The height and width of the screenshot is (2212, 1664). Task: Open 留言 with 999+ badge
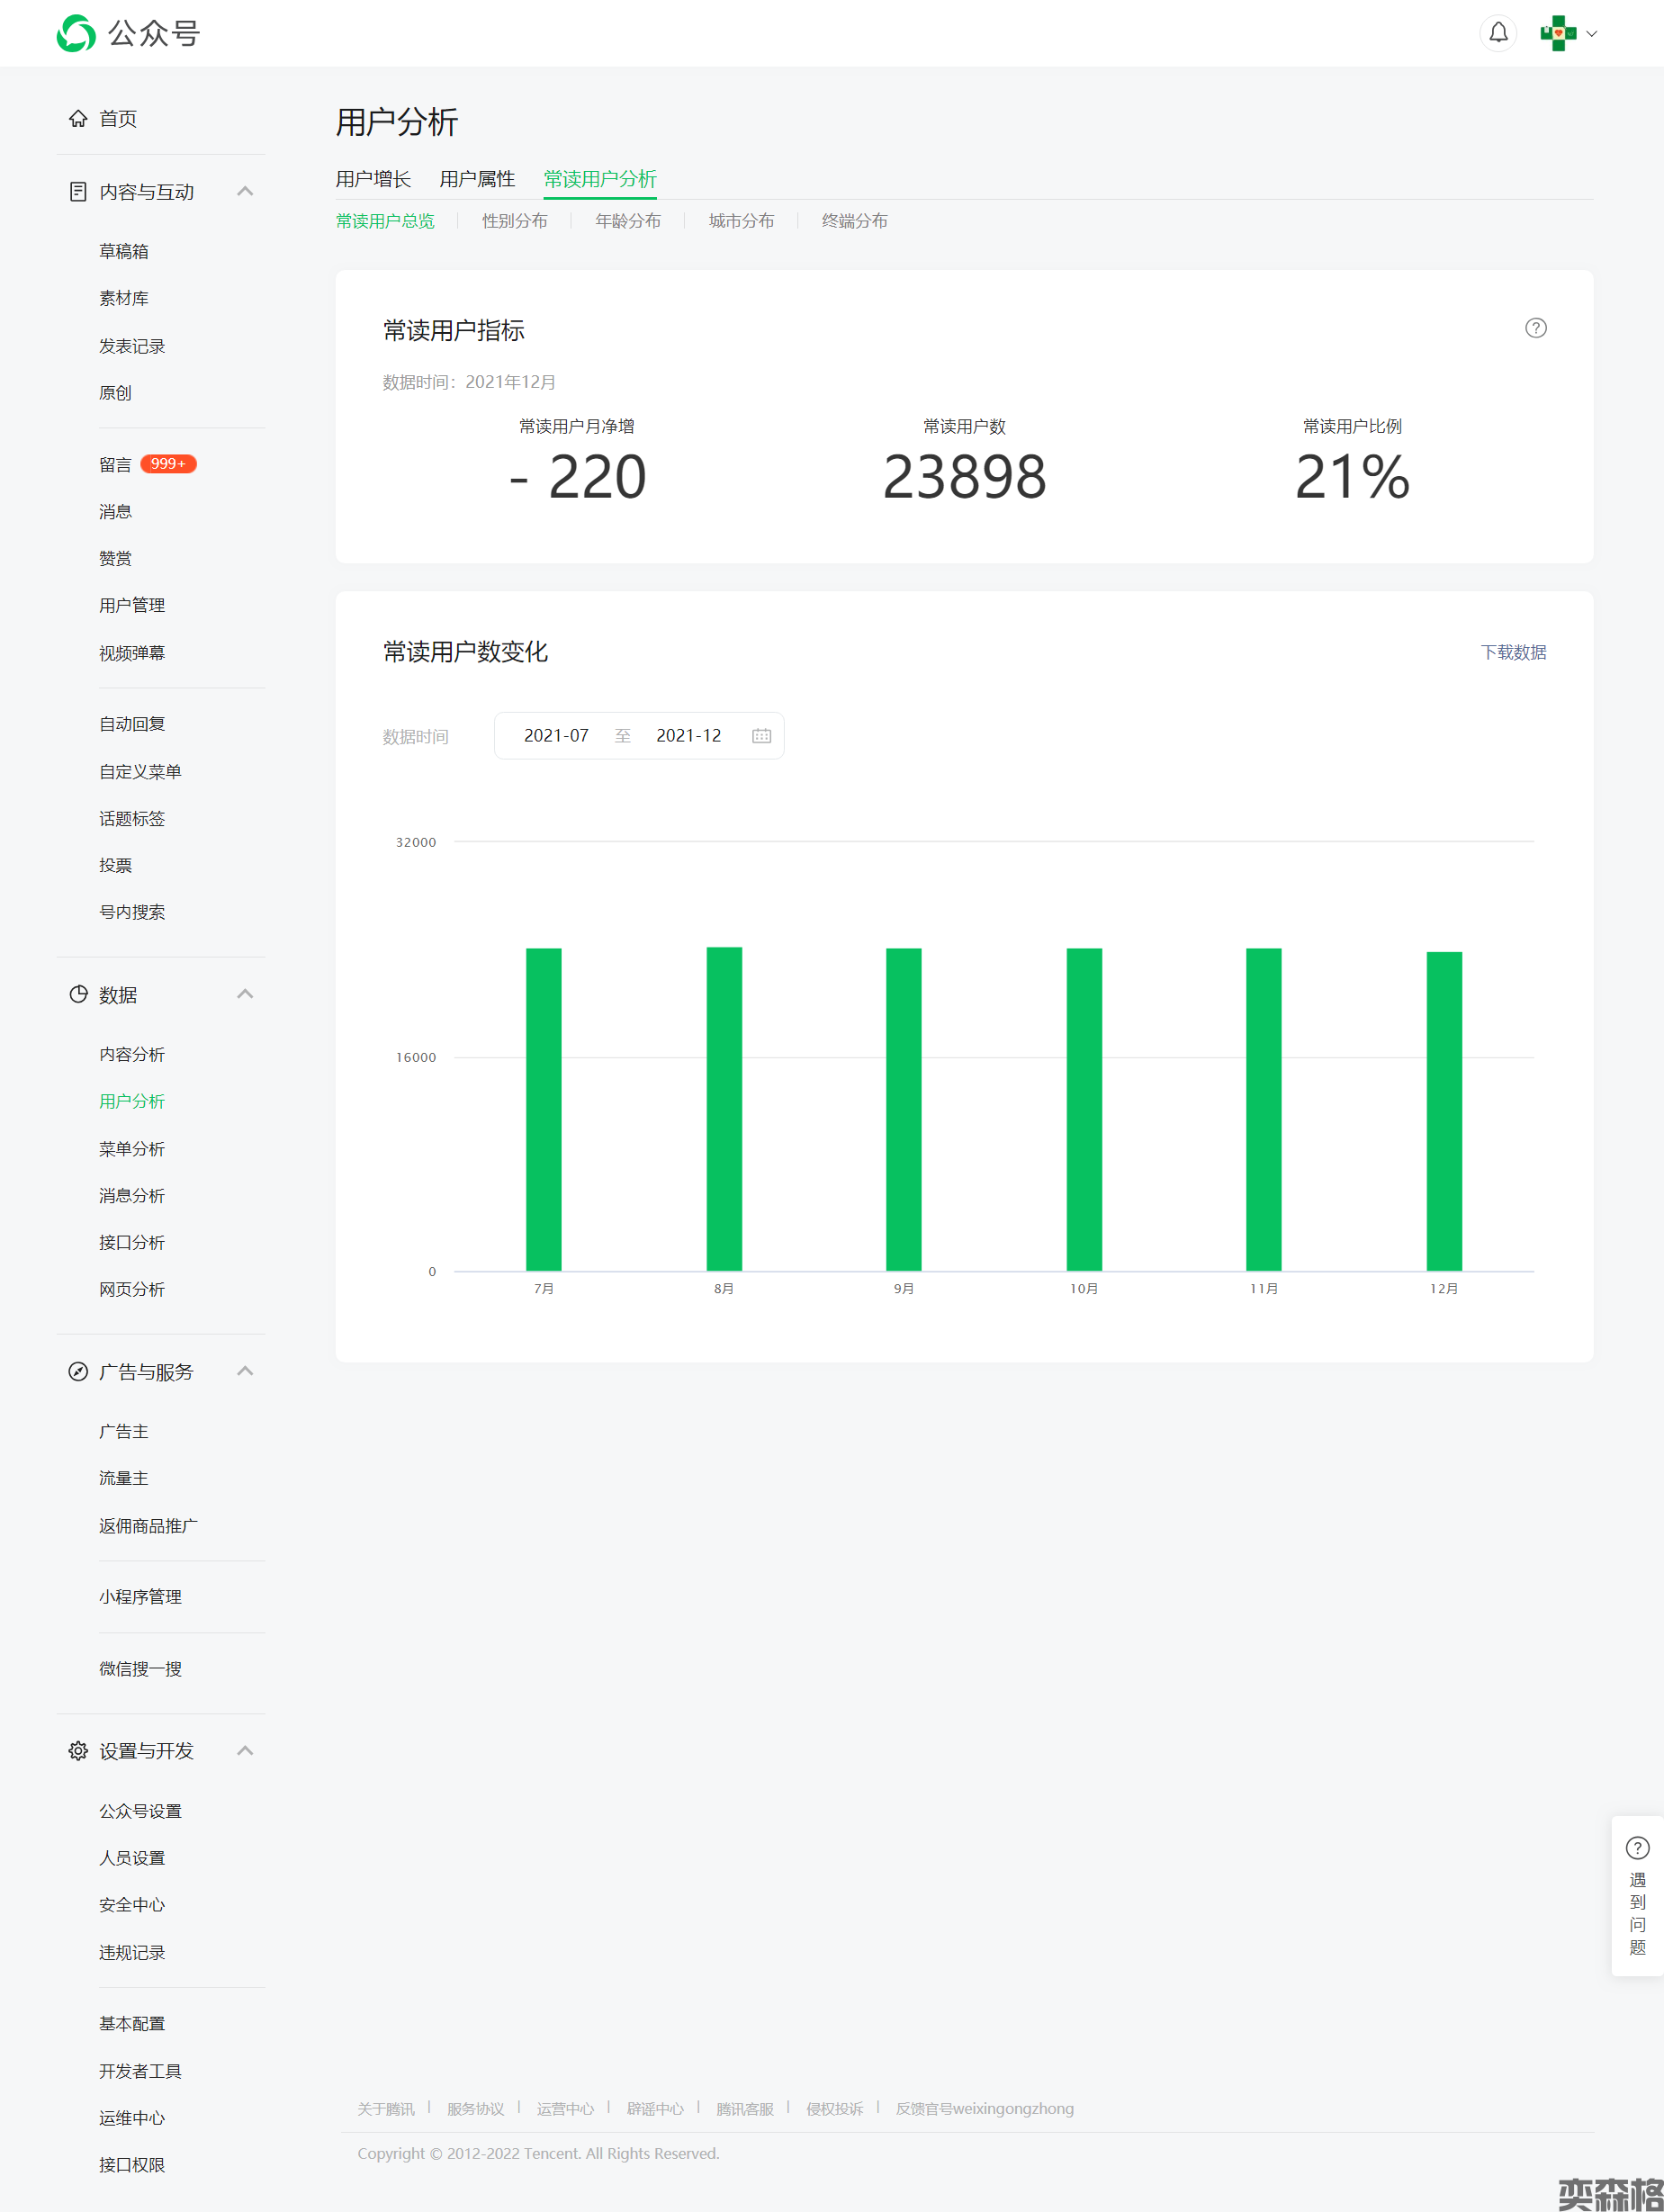116,464
